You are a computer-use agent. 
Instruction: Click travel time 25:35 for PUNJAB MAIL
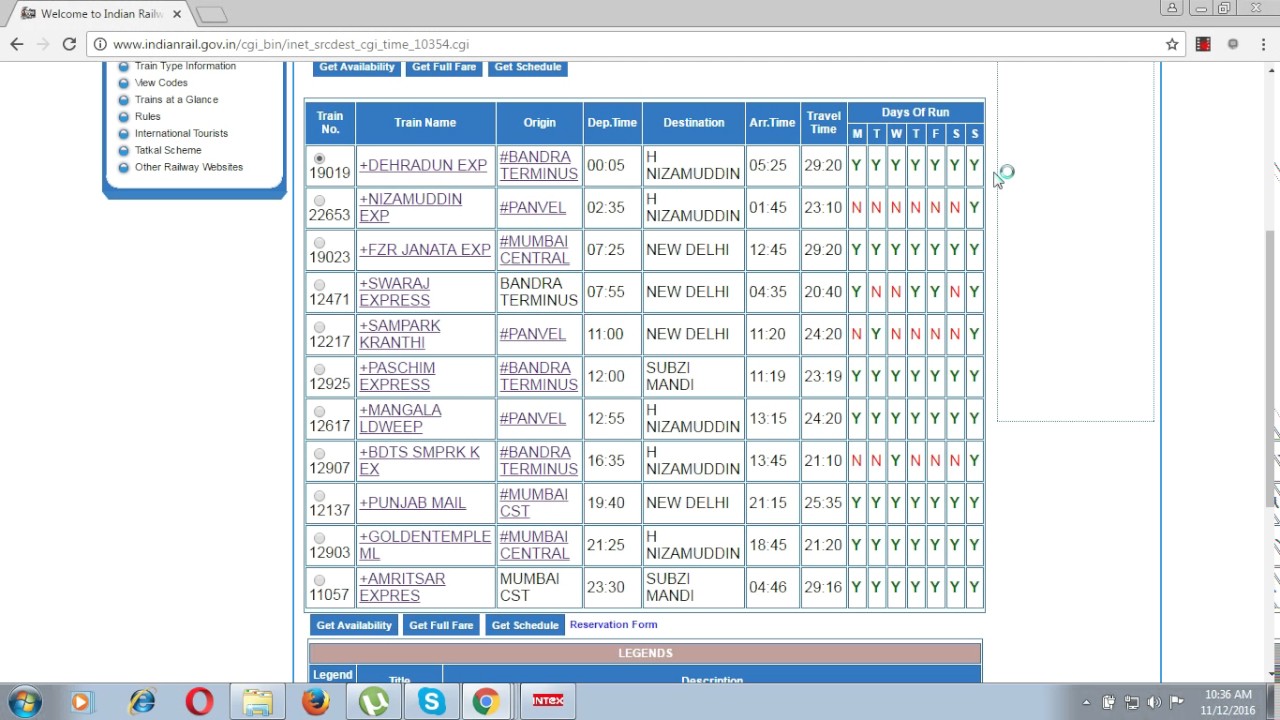click(x=823, y=503)
